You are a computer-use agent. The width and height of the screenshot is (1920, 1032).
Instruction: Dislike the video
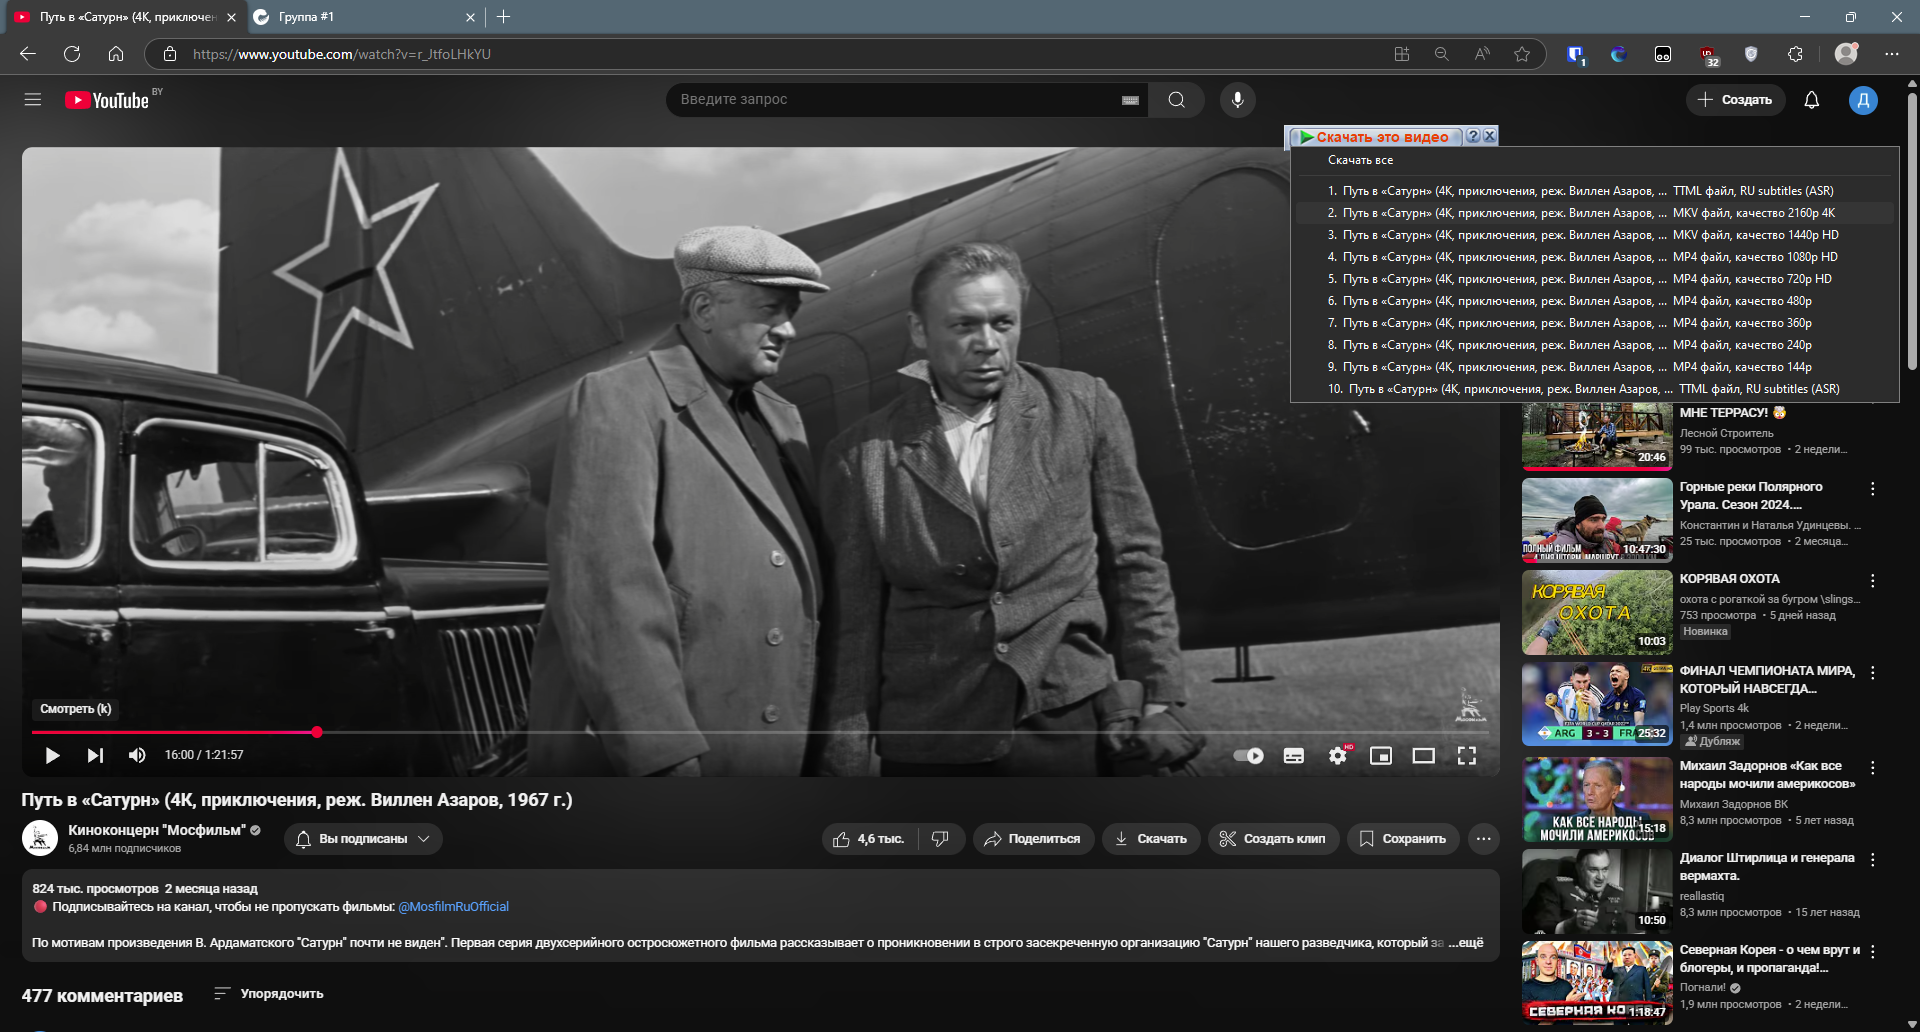coord(940,839)
